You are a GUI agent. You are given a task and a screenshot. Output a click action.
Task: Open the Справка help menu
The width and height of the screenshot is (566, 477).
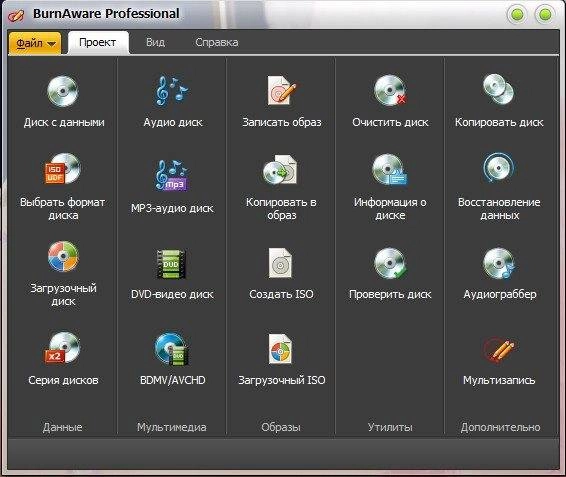[217, 43]
